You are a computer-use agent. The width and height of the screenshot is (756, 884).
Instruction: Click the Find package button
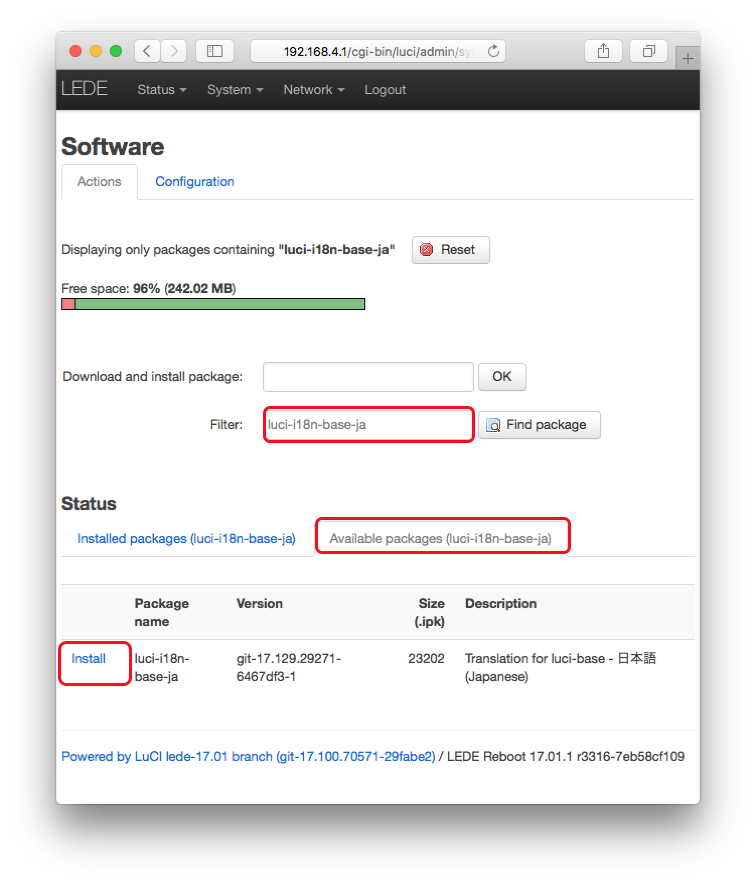(x=539, y=425)
